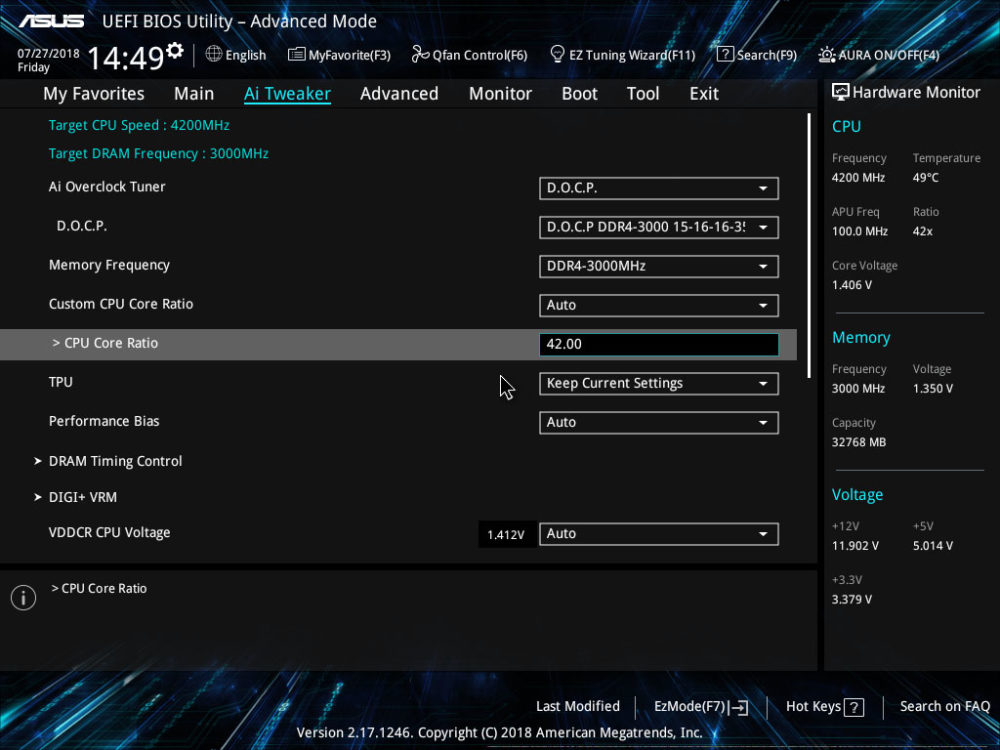Image resolution: width=1000 pixels, height=750 pixels.
Task: Click the VDDCR CPU Voltage label
Action: pyautogui.click(x=110, y=533)
